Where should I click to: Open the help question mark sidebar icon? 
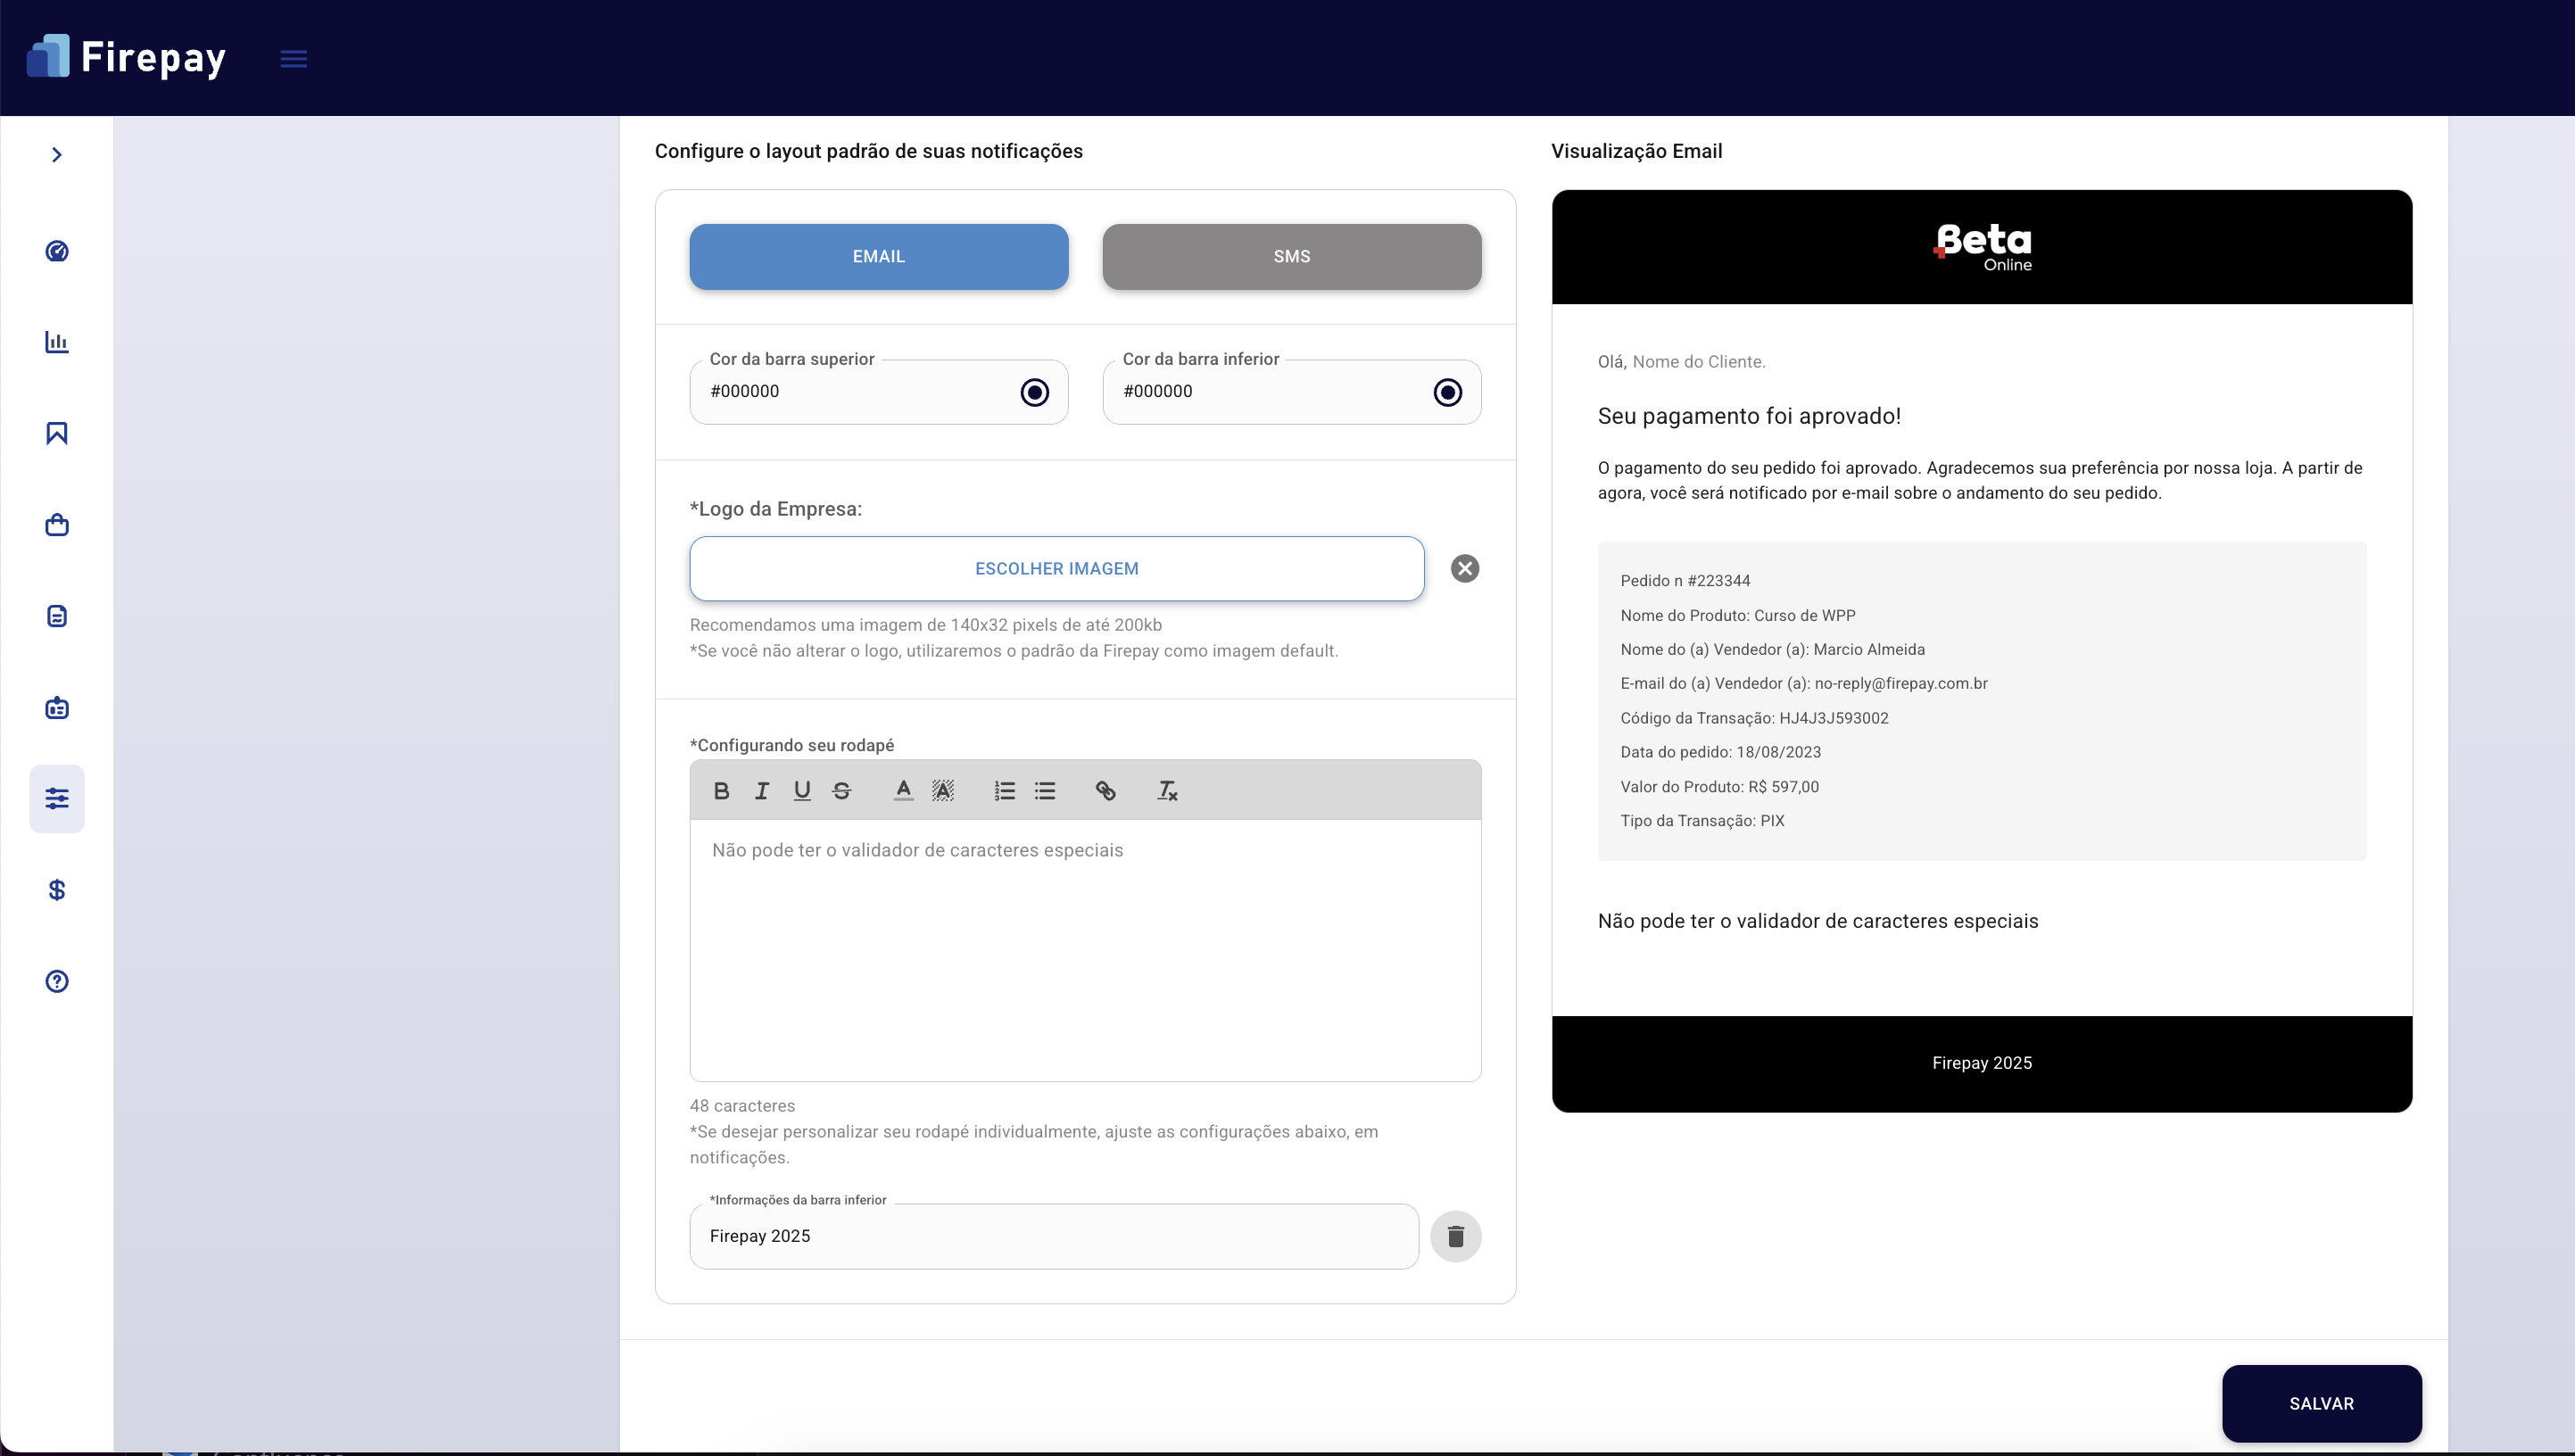pyautogui.click(x=57, y=981)
